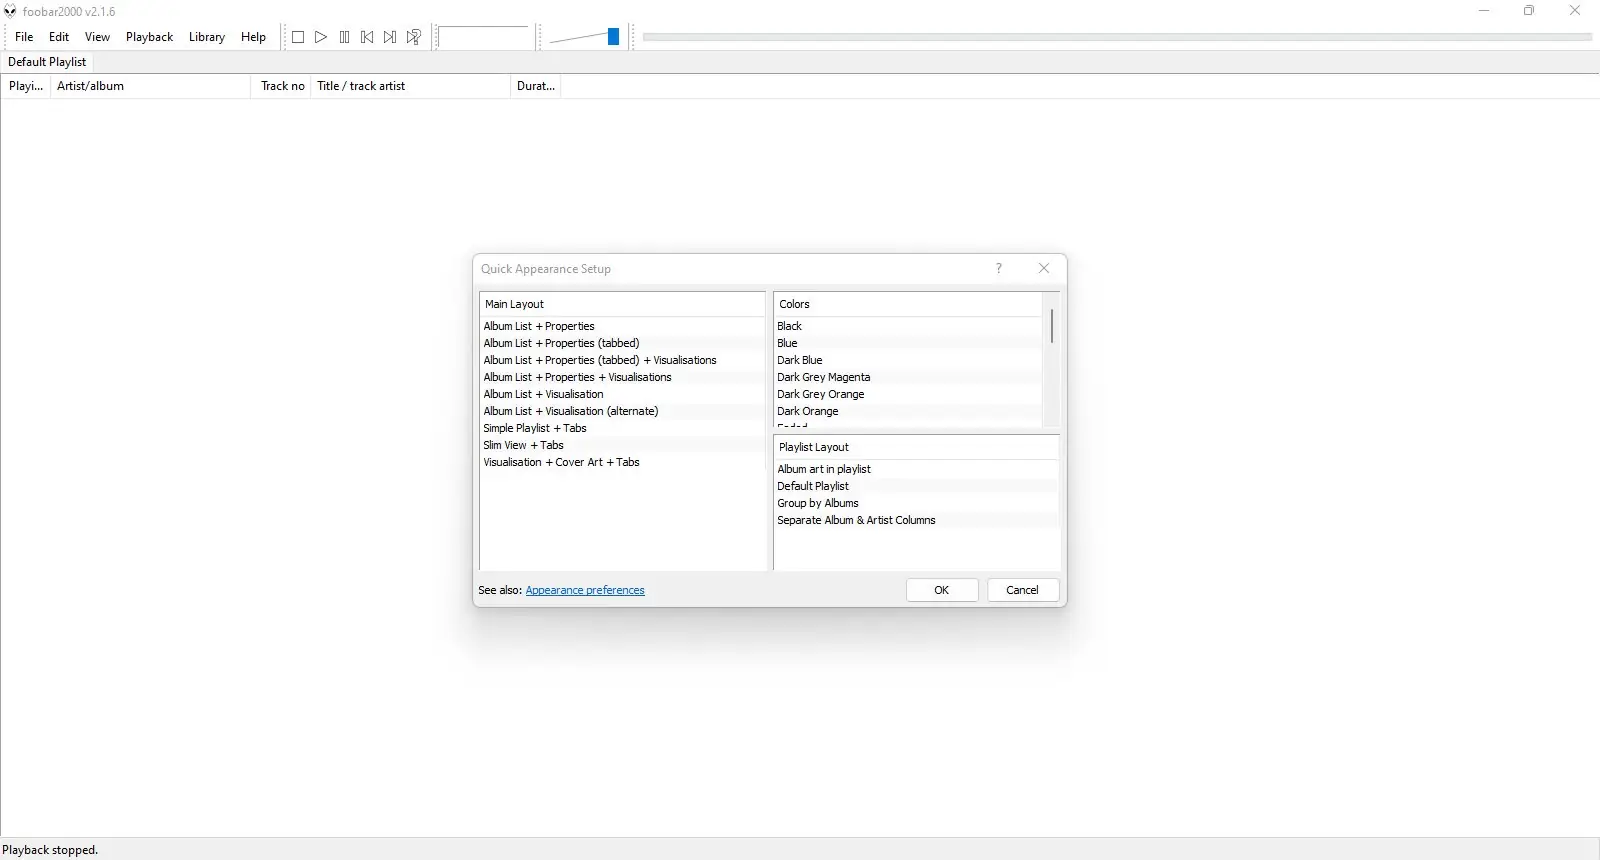Skip to next track icon
Viewport: 1600px width, 860px height.
(390, 37)
